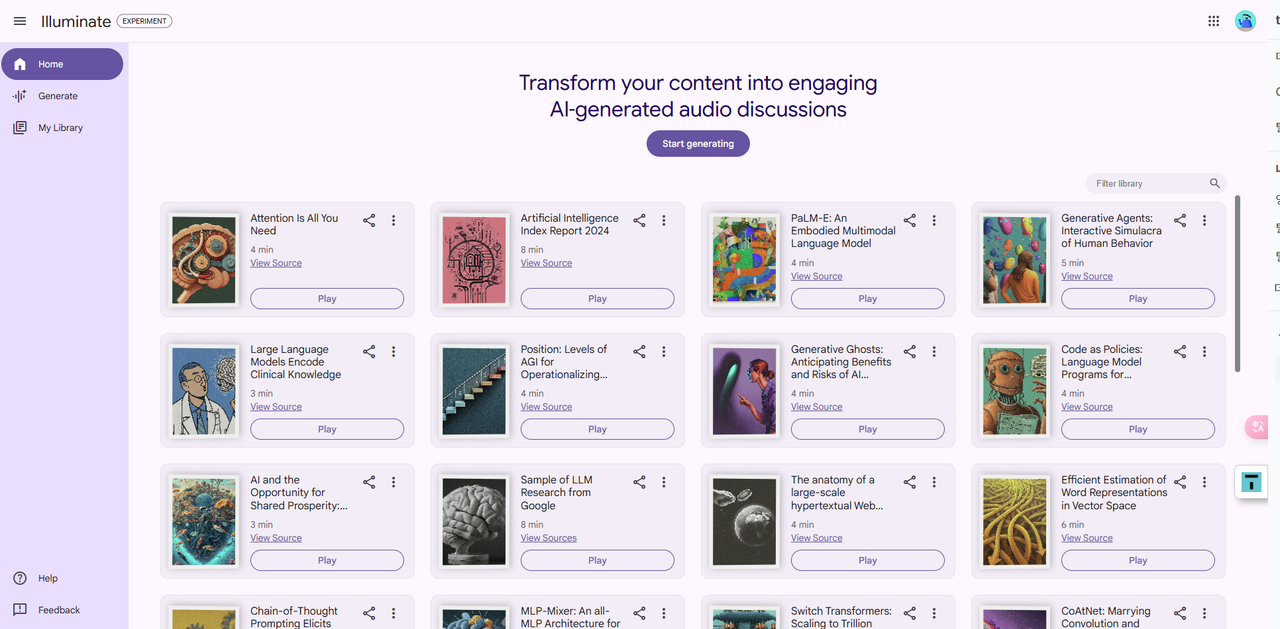Share the Chain-of-Thought Prompting paper
1280x629 pixels.
(x=369, y=613)
